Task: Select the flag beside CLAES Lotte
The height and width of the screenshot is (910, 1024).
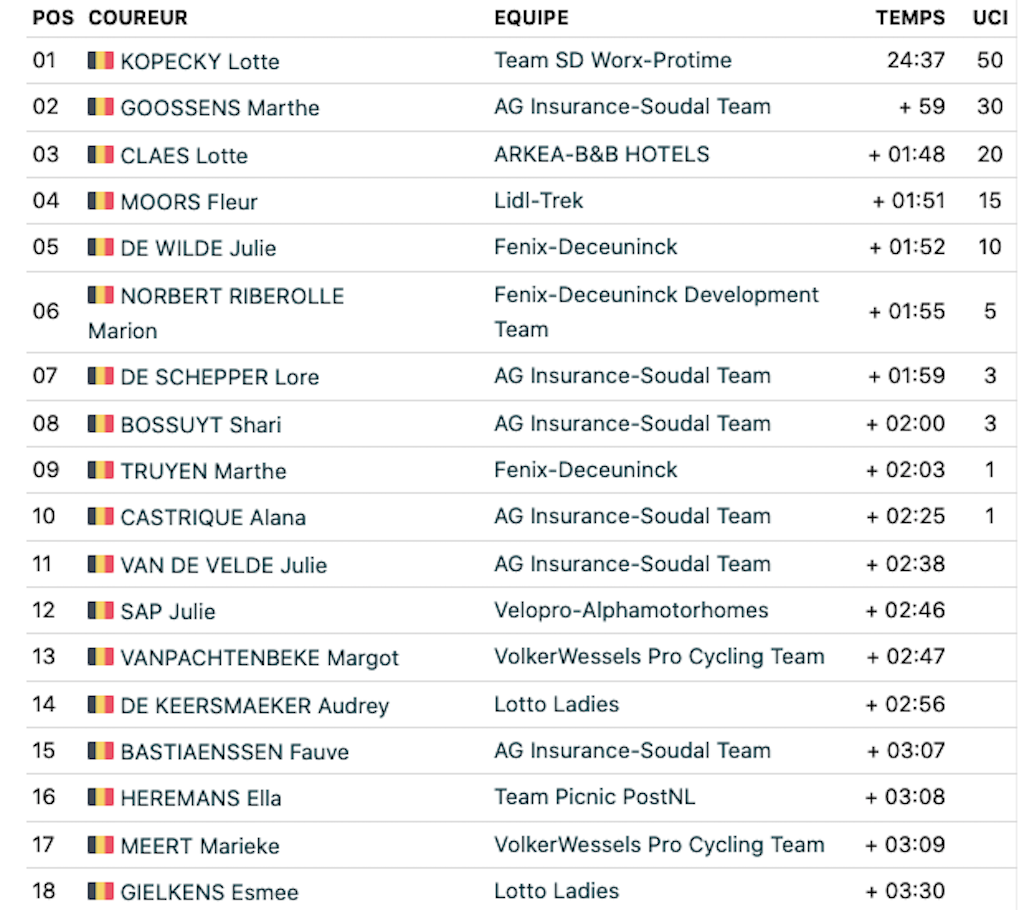Action: (x=101, y=155)
